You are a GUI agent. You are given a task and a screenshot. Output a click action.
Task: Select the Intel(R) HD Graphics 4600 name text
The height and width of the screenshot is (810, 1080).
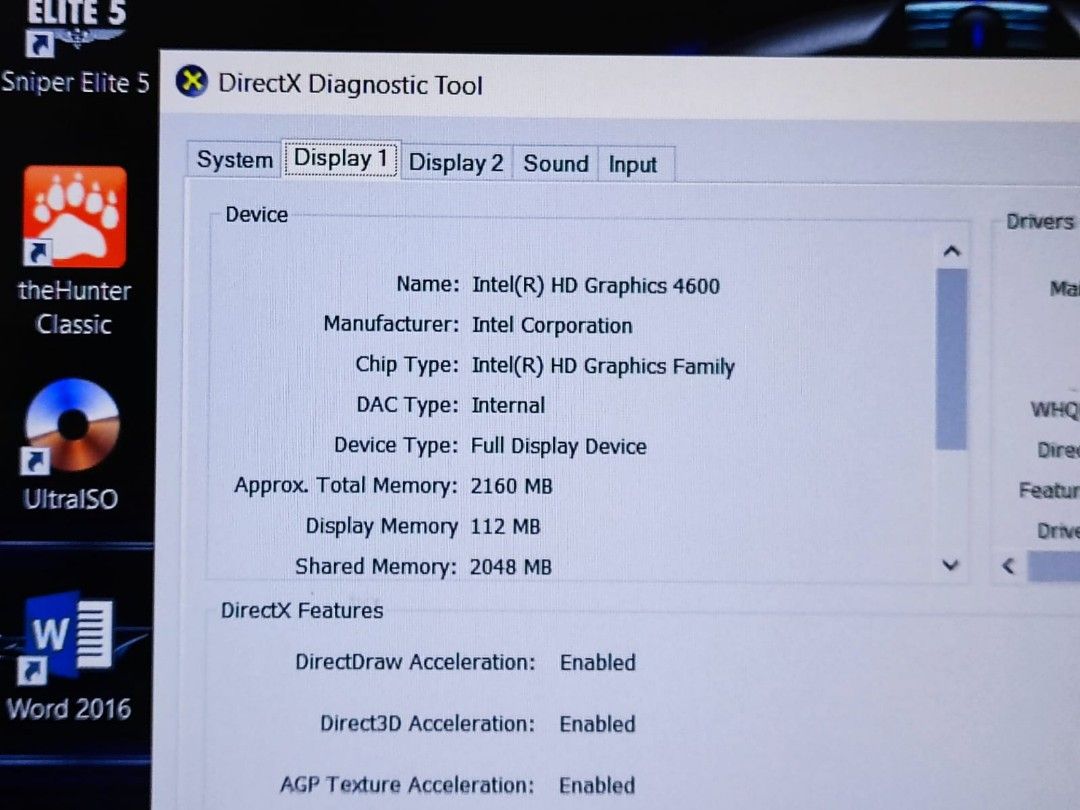pos(595,286)
